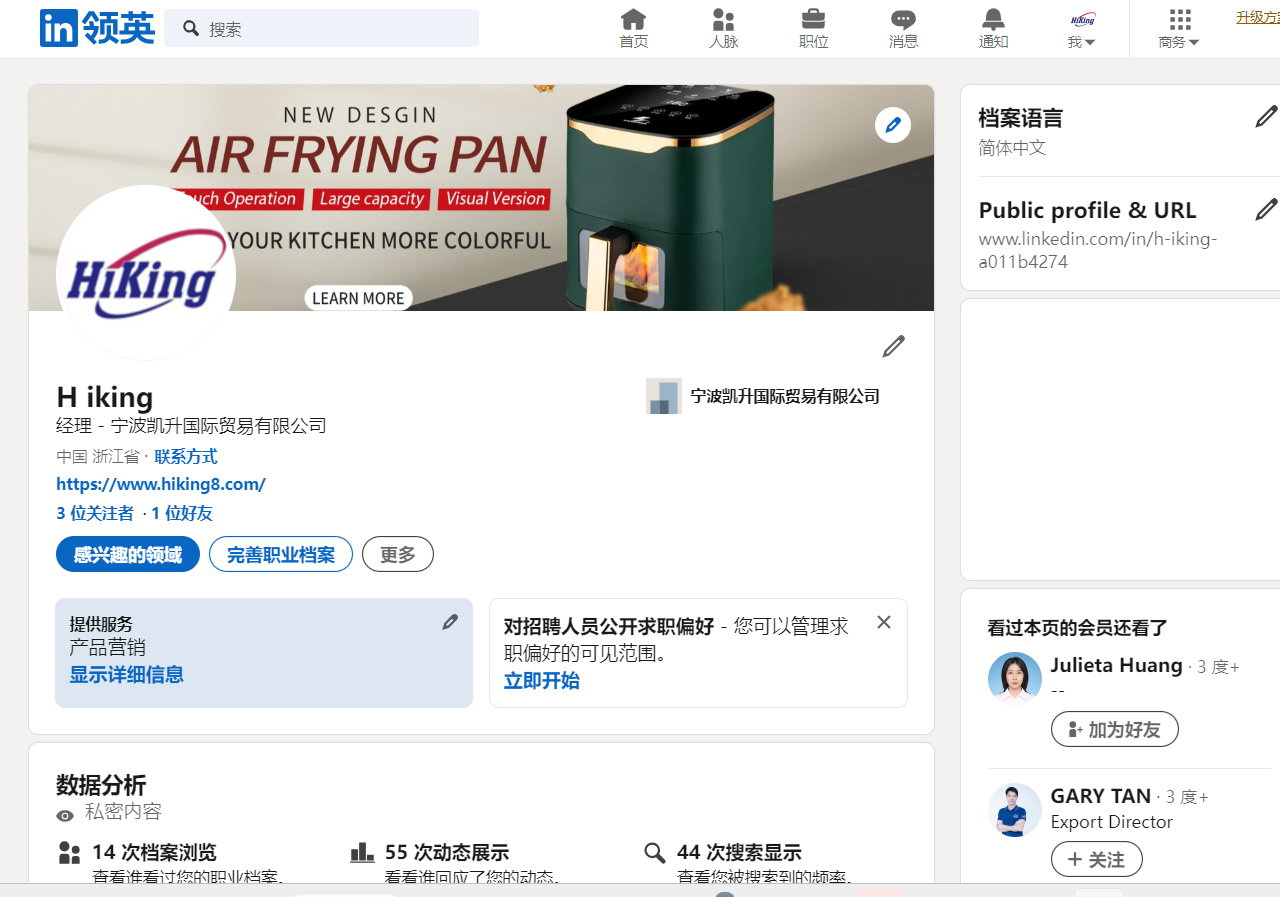Edit 提供服务 services with pencil icon

tap(450, 622)
